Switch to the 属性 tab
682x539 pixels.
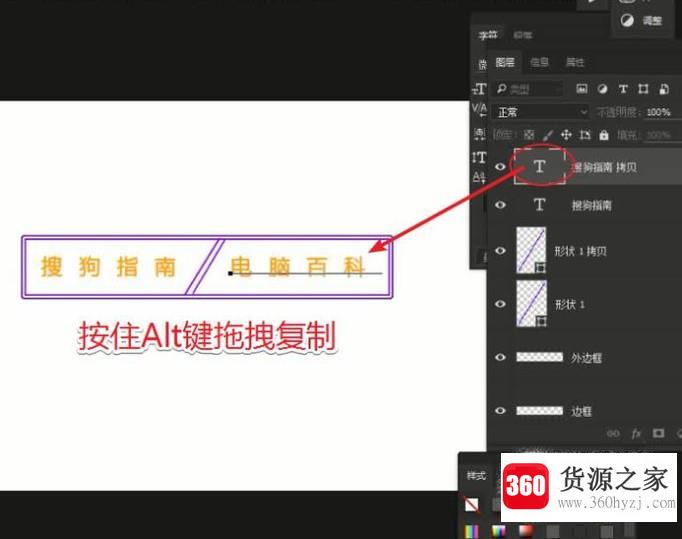574,62
